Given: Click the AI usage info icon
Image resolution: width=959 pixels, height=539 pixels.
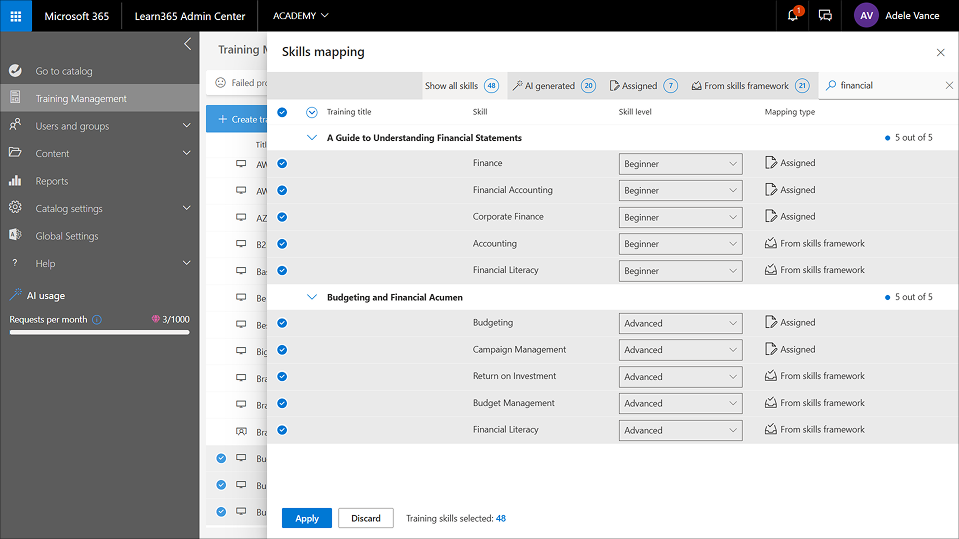Looking at the screenshot, I should point(97,320).
